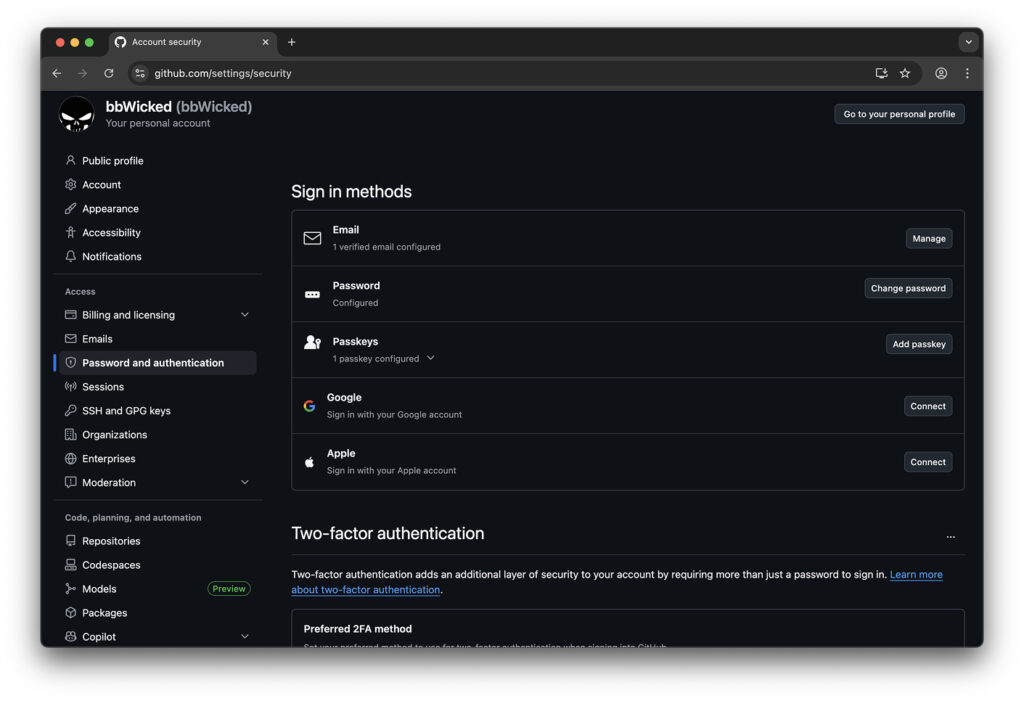The image size is (1024, 701).
Task: Open Emails settings page
Action: (157, 338)
